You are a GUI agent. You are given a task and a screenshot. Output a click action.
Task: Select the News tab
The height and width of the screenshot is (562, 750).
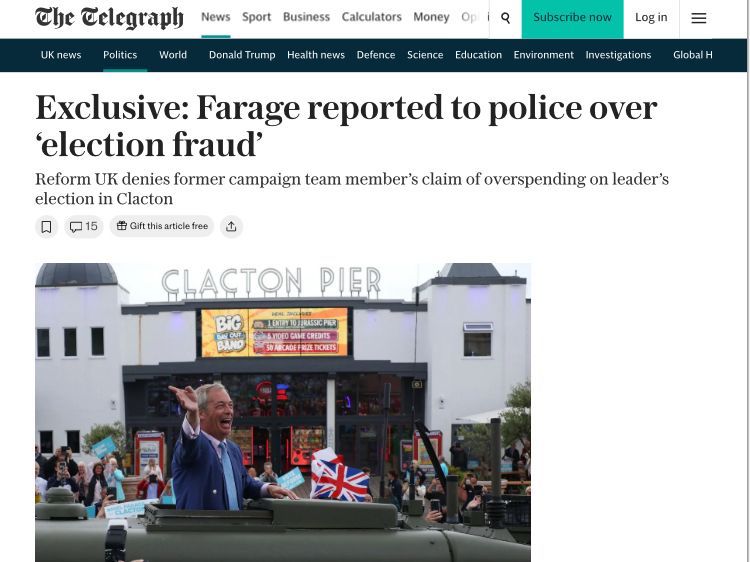point(216,17)
